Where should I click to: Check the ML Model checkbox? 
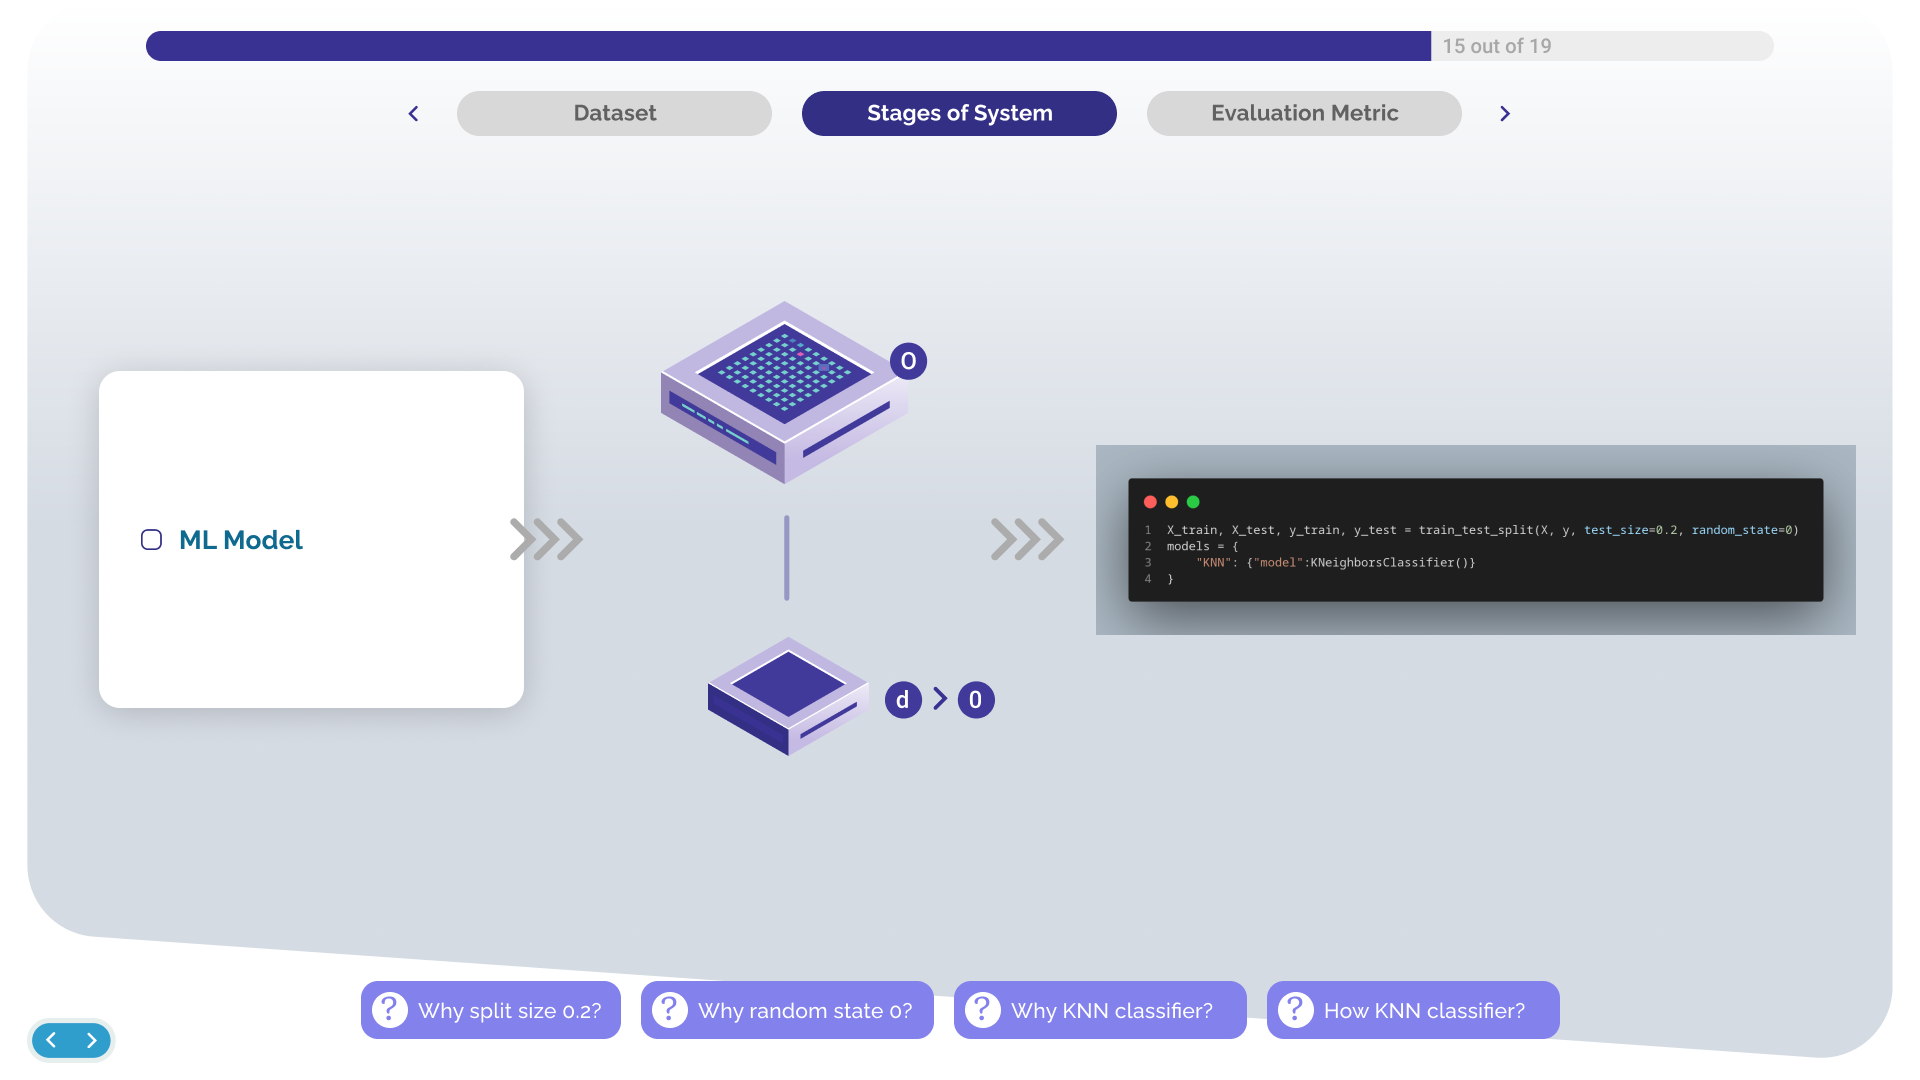pyautogui.click(x=151, y=540)
